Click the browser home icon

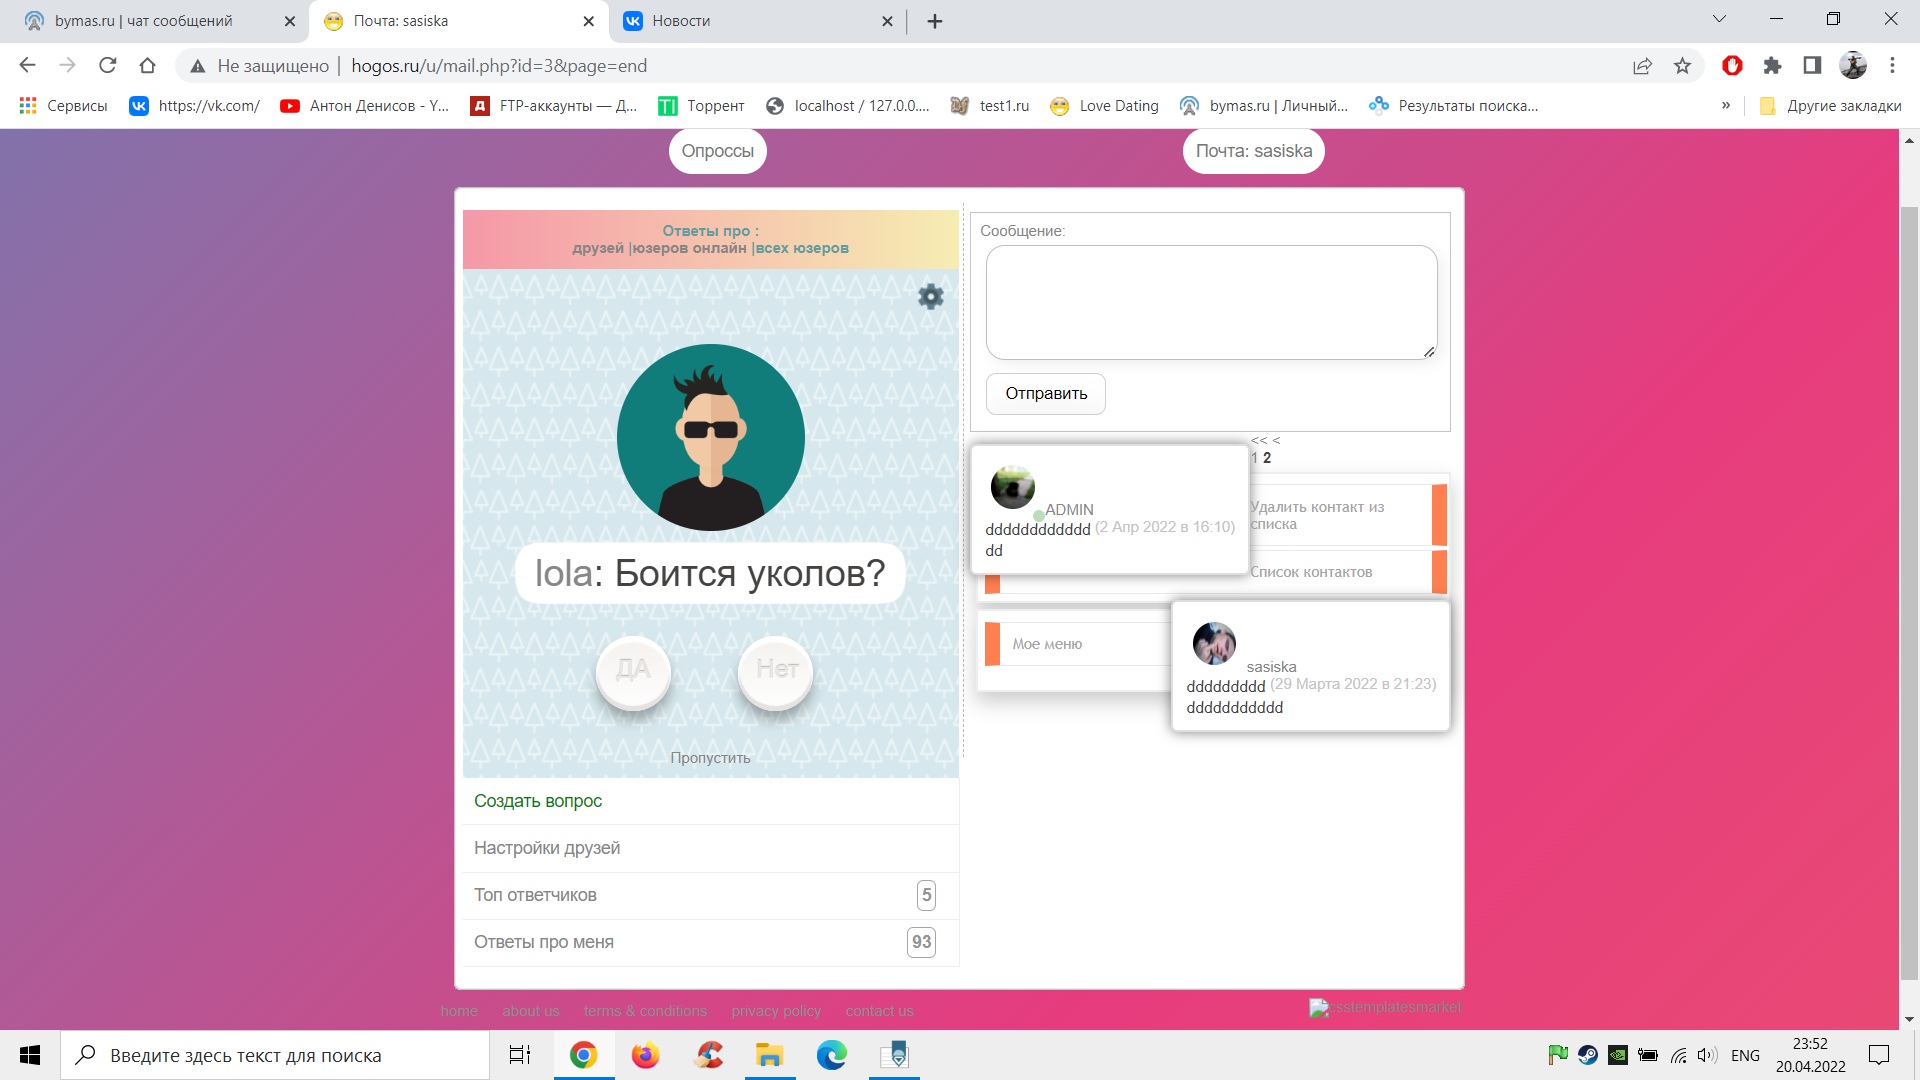(147, 66)
